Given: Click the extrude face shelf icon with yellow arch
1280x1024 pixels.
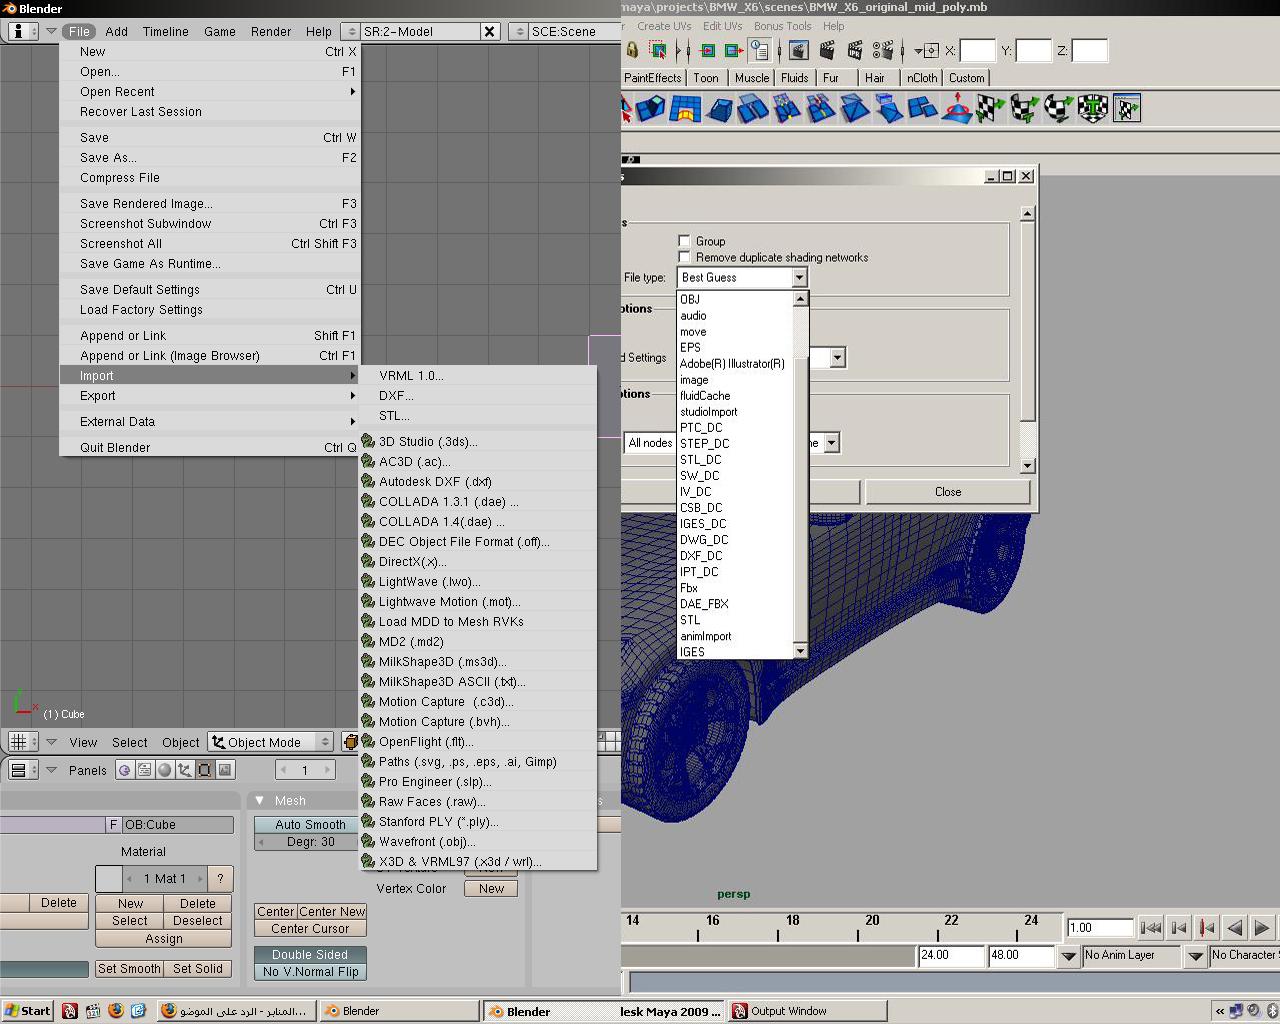Looking at the screenshot, I should 685,108.
